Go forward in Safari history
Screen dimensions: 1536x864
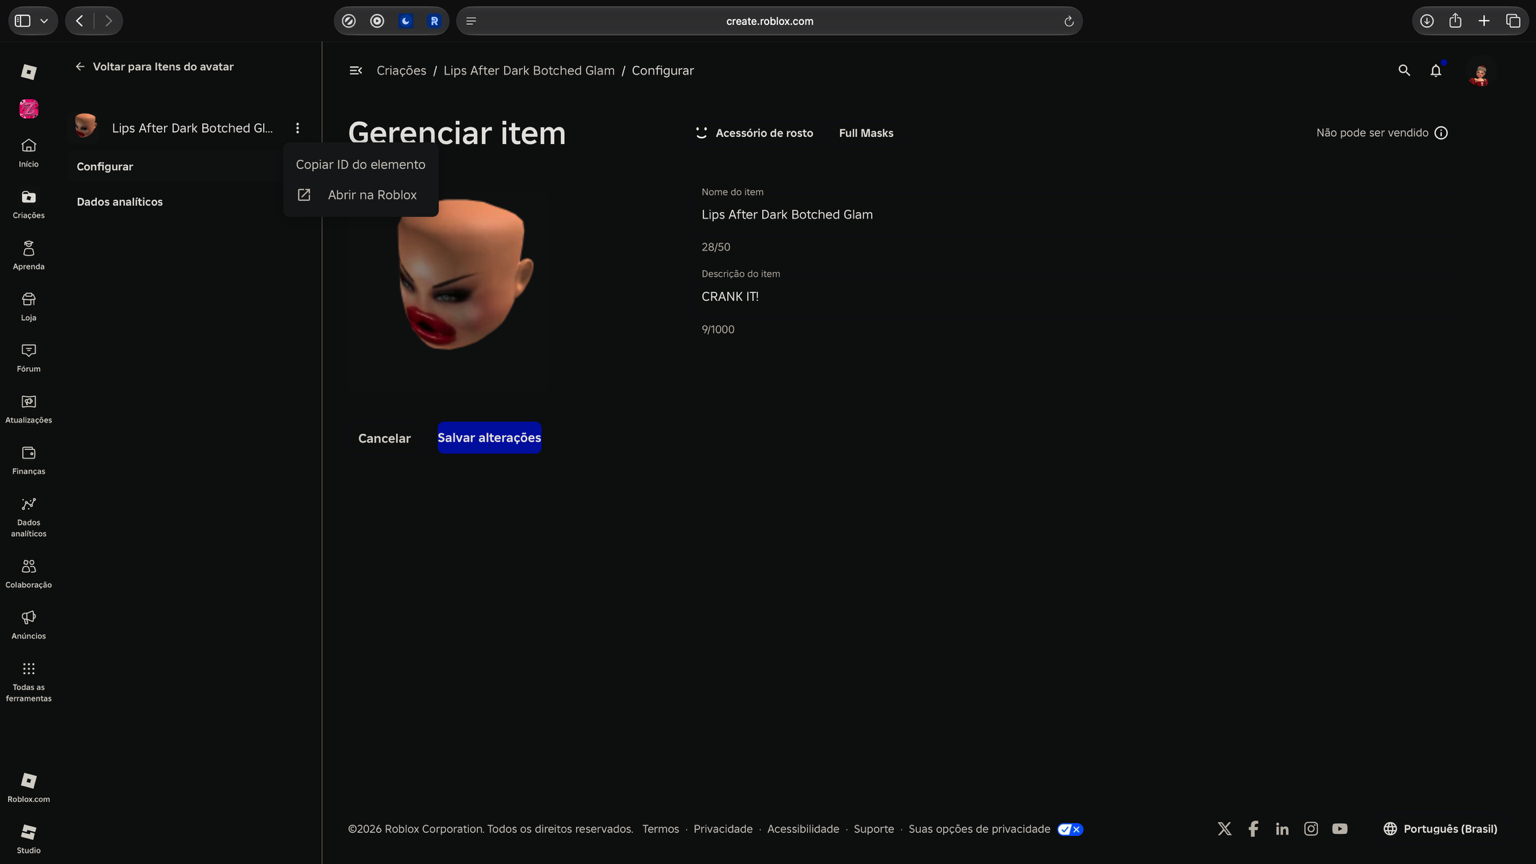108,21
